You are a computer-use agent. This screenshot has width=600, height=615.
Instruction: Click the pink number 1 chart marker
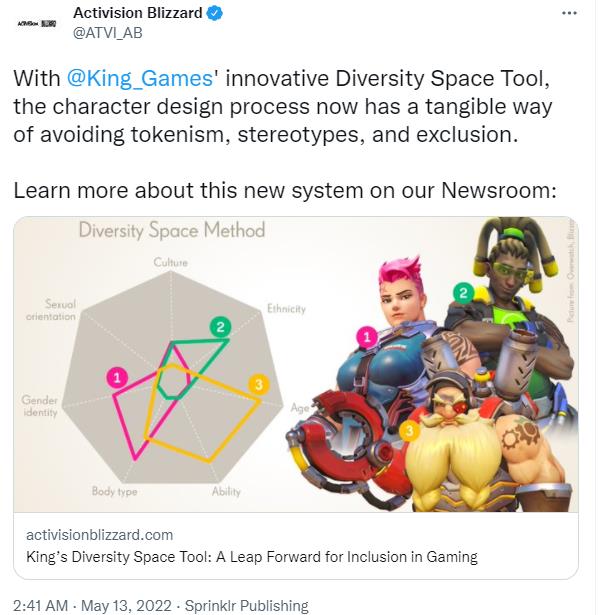(118, 377)
